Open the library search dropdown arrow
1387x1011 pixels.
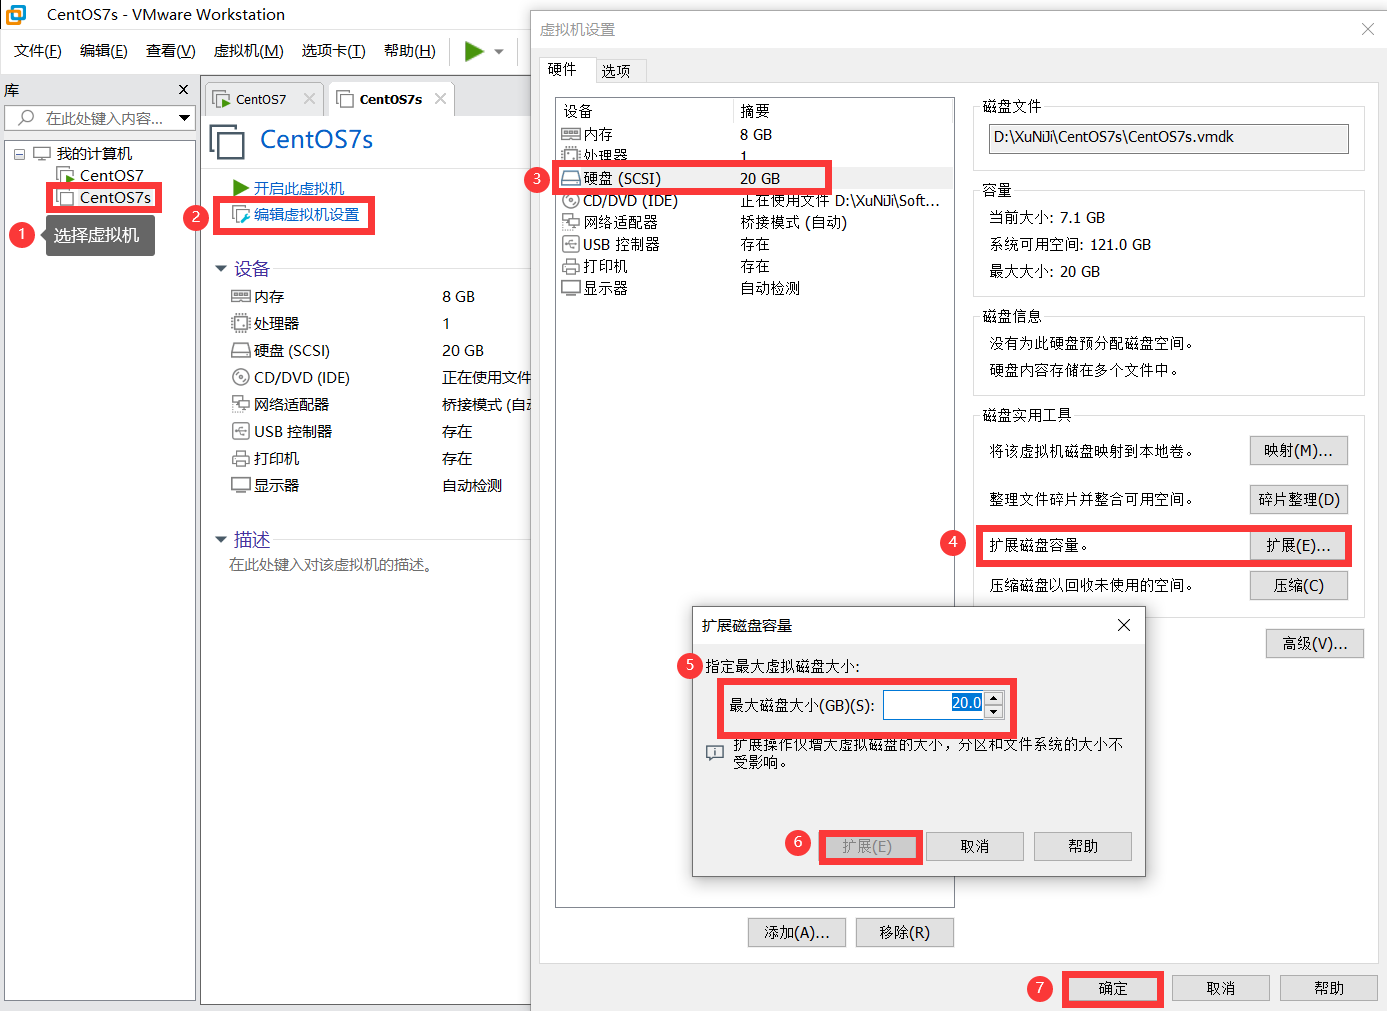184,118
